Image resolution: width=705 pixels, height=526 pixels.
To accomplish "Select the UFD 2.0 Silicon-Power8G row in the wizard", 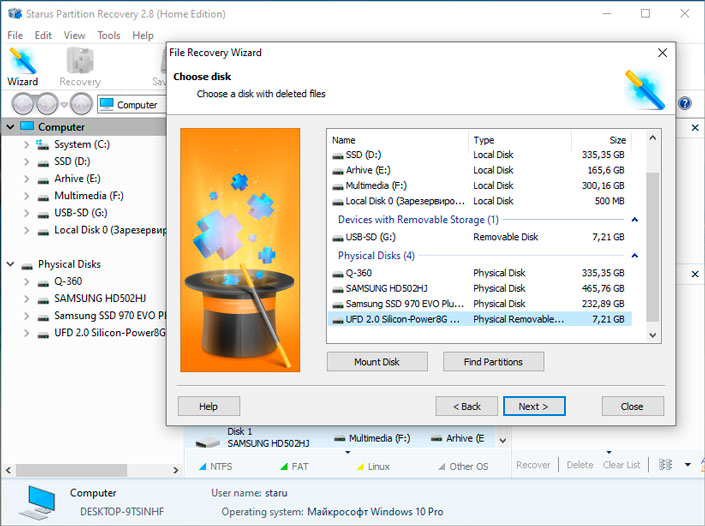I will [480, 319].
